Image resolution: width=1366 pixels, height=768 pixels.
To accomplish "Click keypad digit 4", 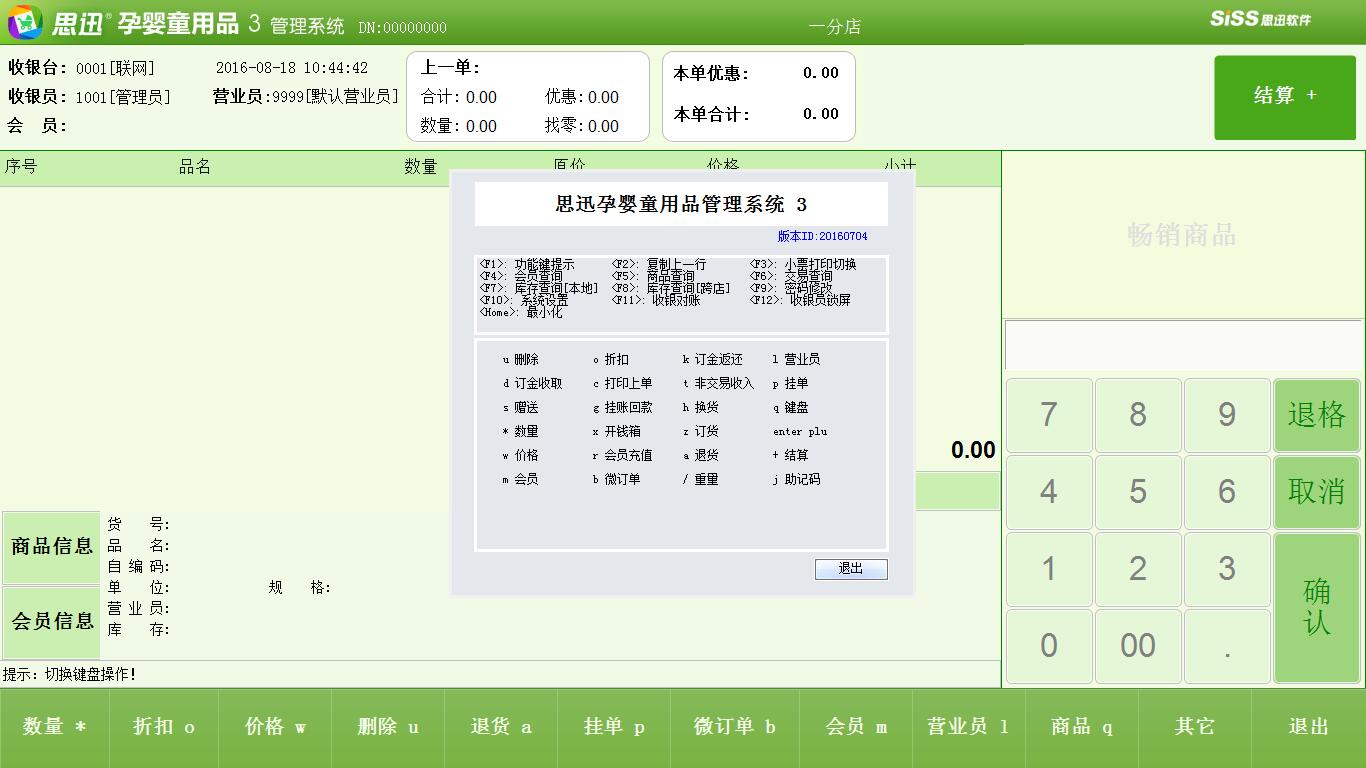I will pos(1049,492).
